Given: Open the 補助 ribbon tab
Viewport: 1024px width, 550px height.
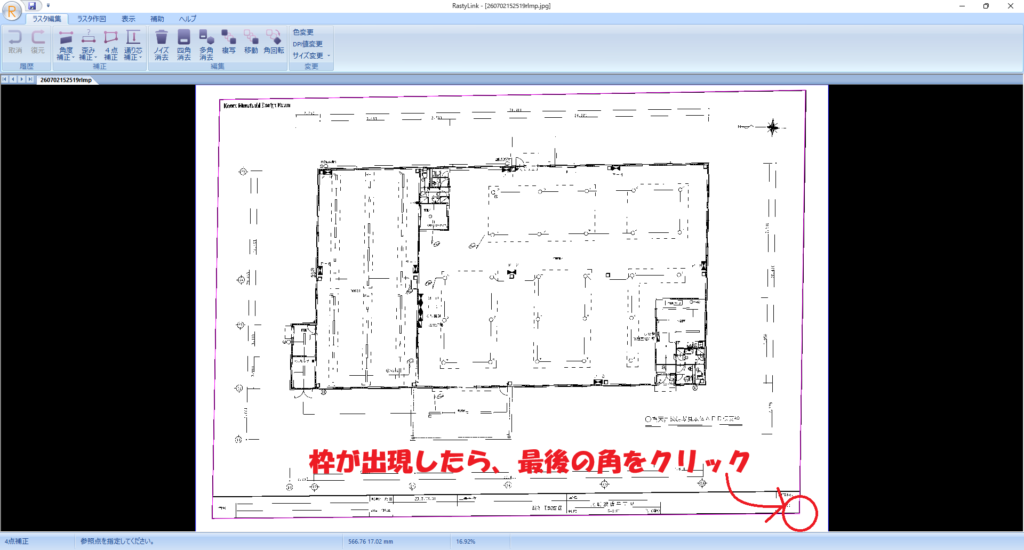Looking at the screenshot, I should pos(157,19).
